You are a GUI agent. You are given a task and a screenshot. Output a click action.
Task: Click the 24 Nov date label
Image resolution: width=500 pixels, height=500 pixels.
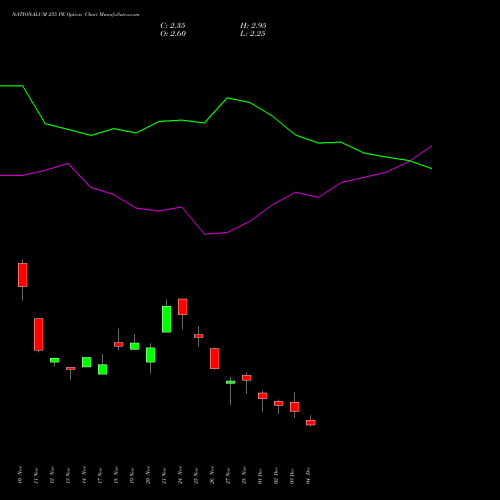point(180,475)
